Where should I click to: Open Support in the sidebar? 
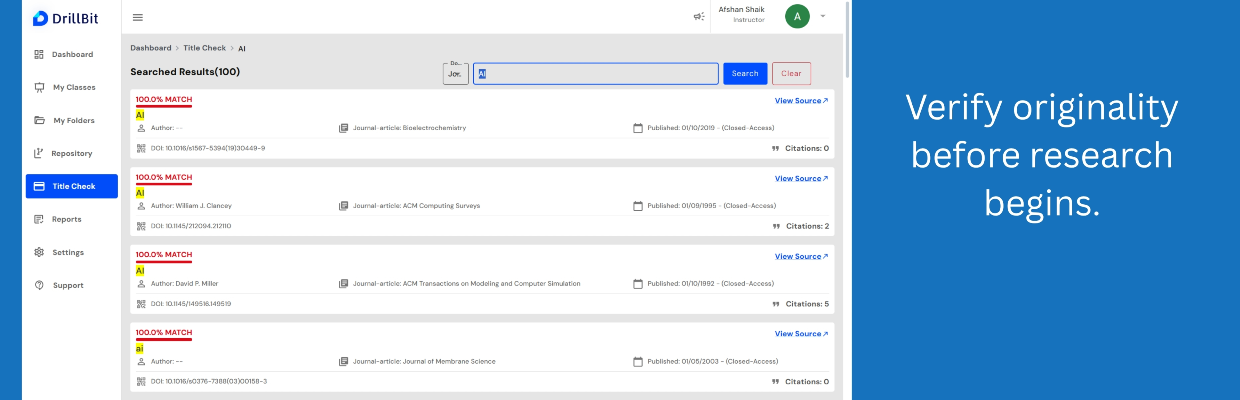point(72,285)
